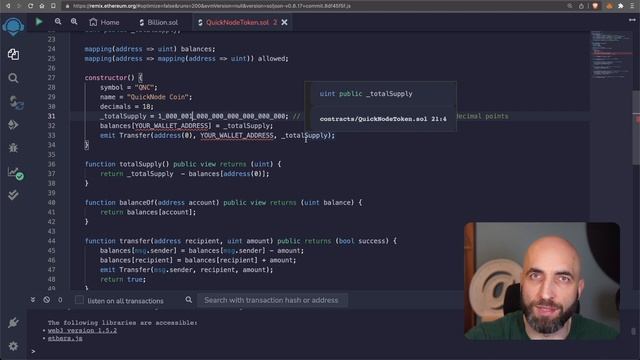Click the mapping balances declaration line 24
Viewport: 640px width, 360px height.
tap(150, 49)
